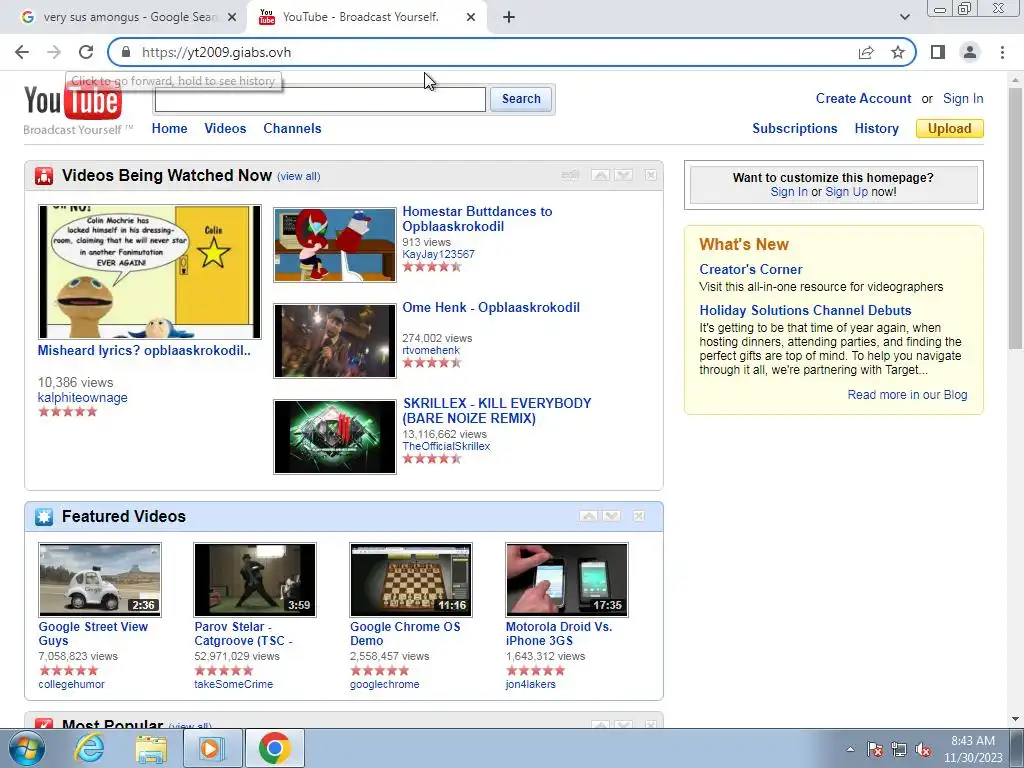The height and width of the screenshot is (768, 1024).
Task: Click the Featured Videos star icon
Action: (44, 517)
